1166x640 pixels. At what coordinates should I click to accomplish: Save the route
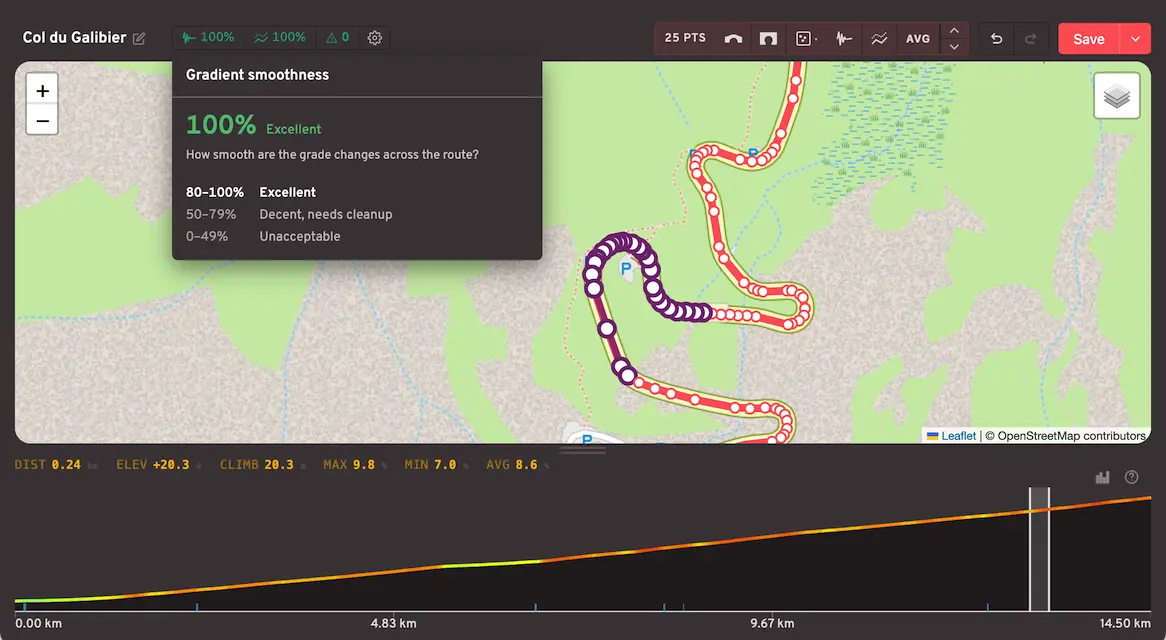click(x=1089, y=39)
